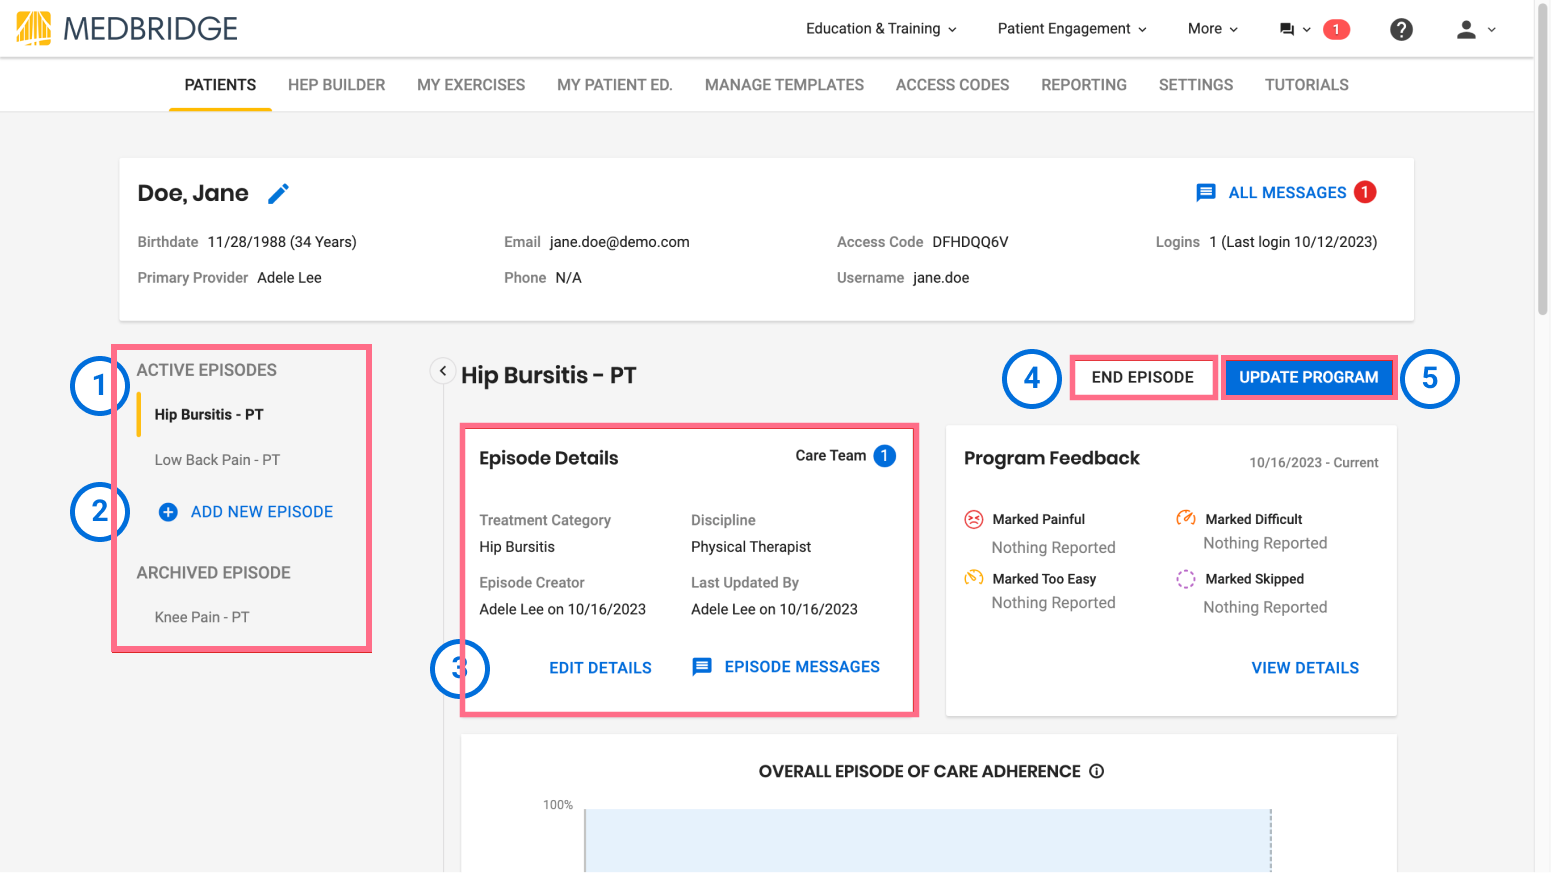Click the MedBridge logo
1551x873 pixels.
click(127, 28)
